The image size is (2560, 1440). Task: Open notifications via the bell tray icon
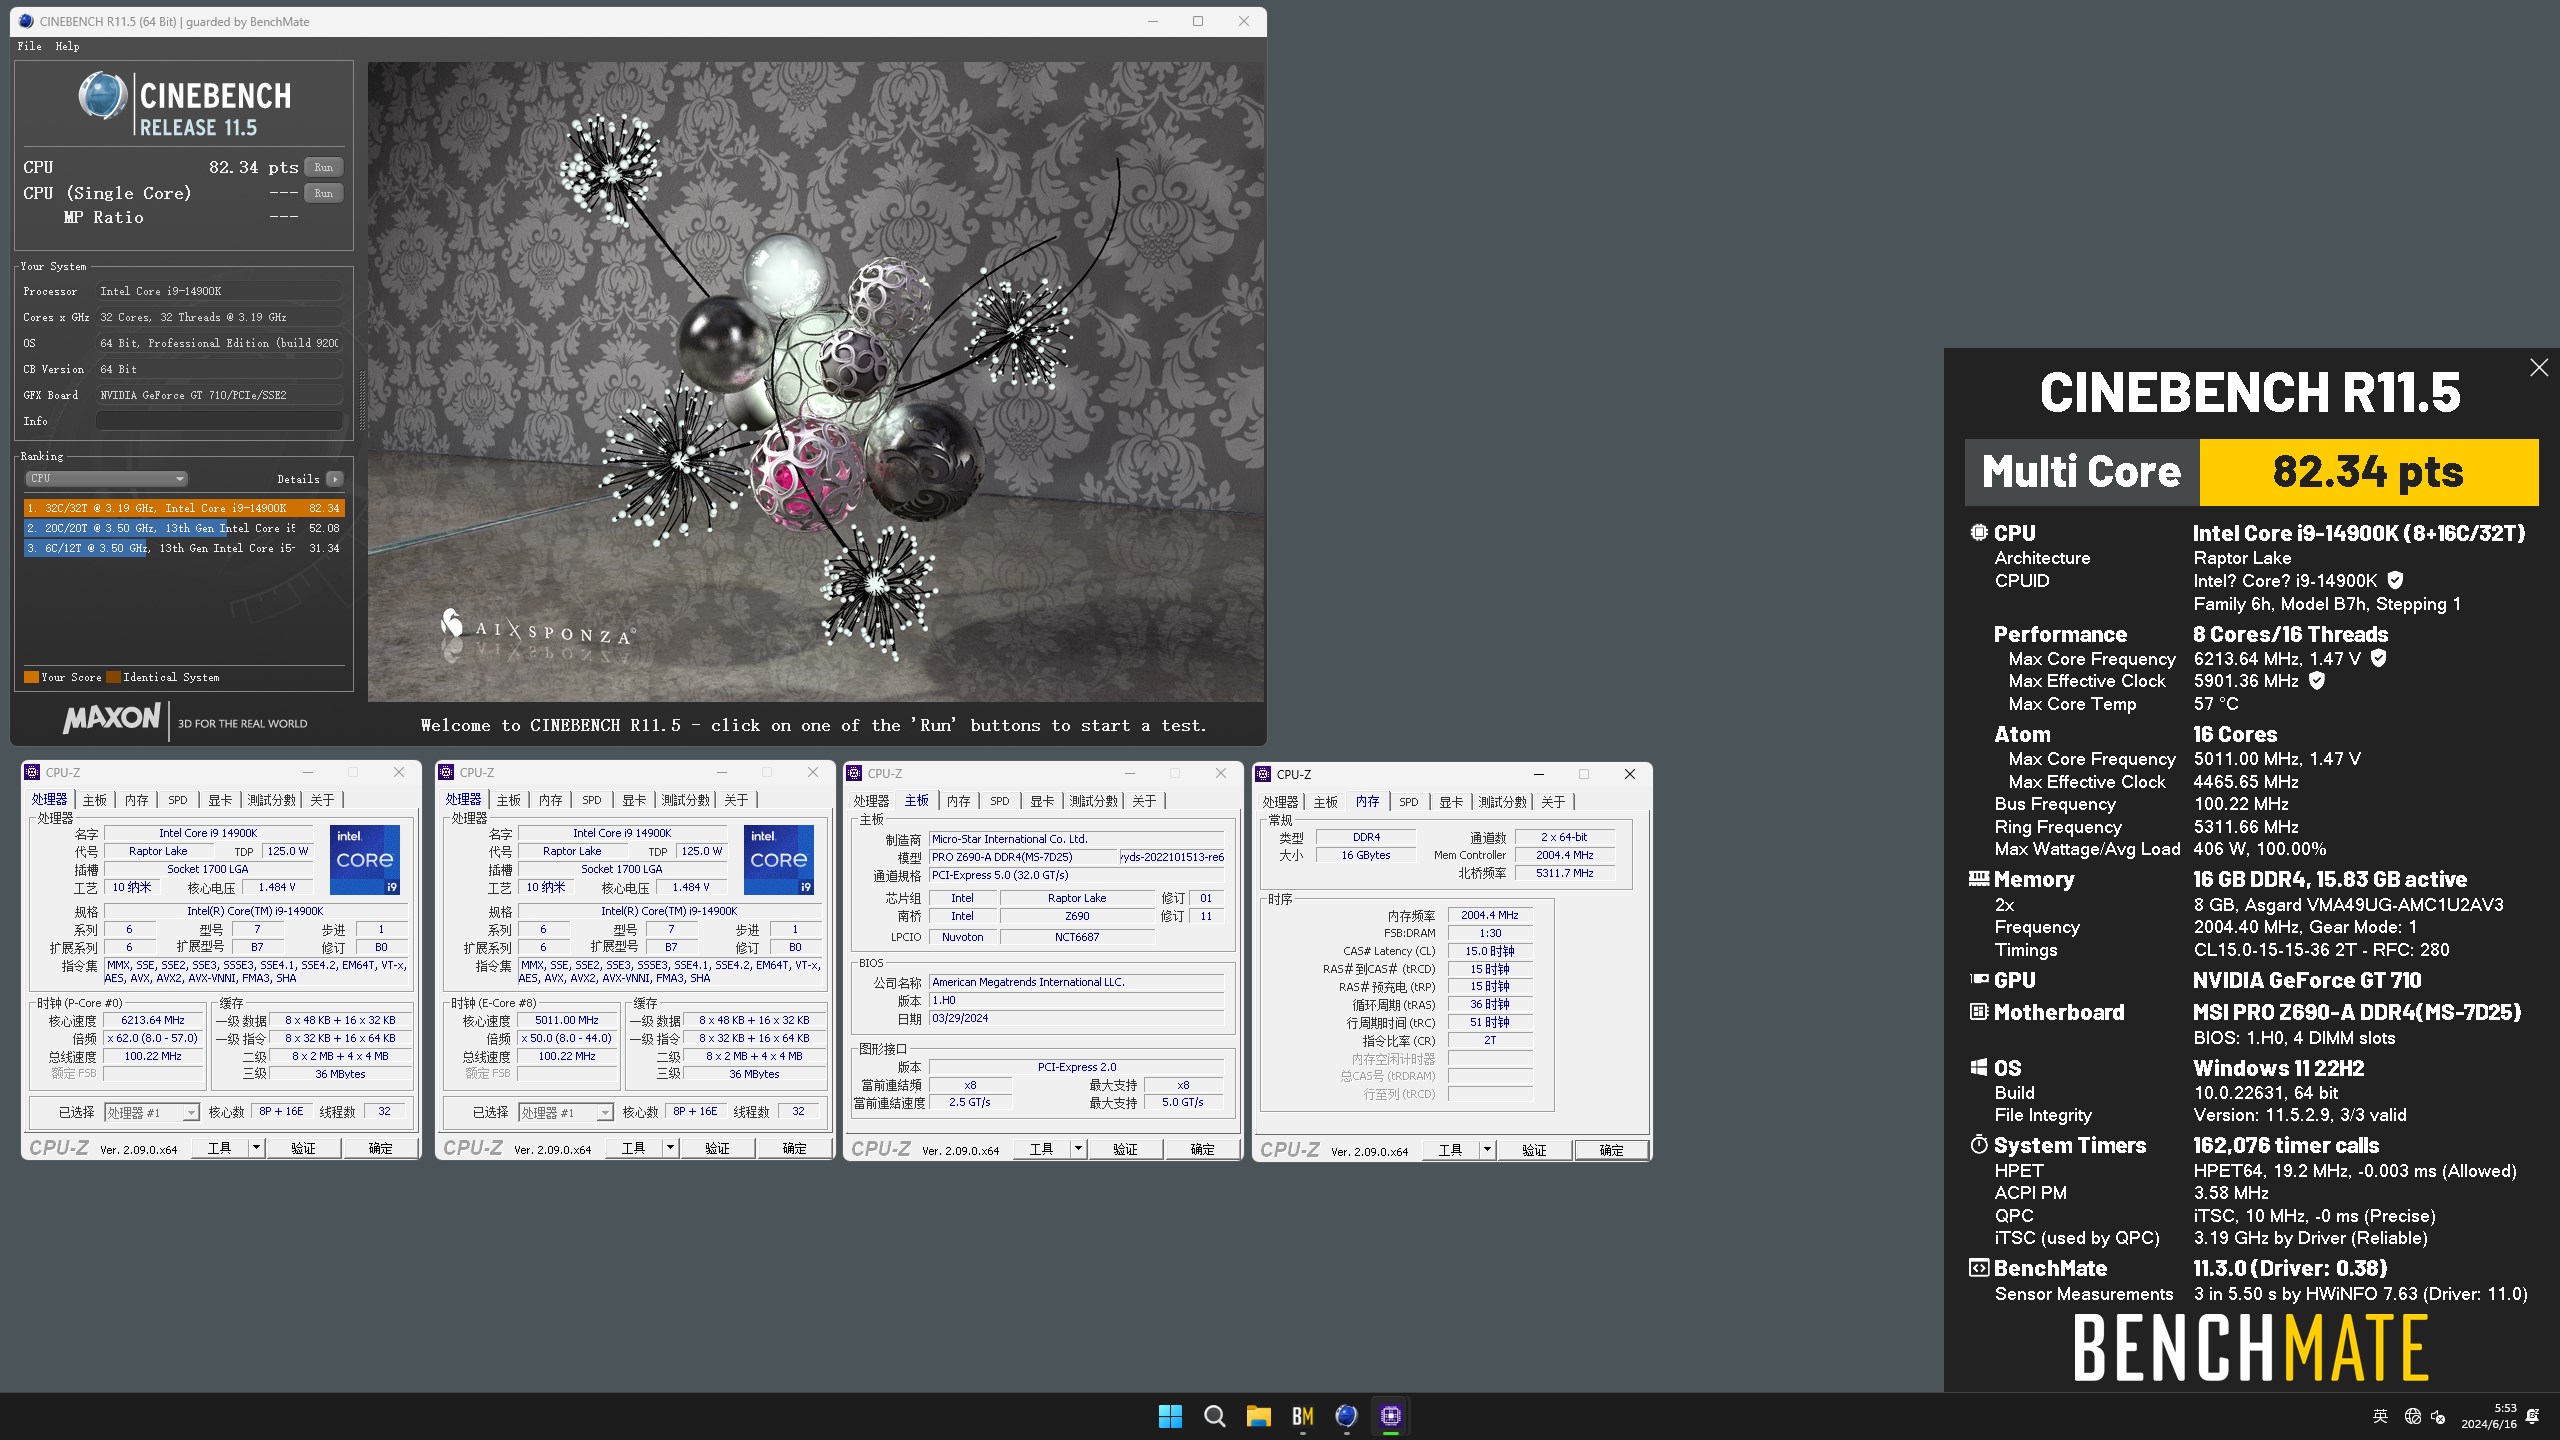pyautogui.click(x=2532, y=1416)
